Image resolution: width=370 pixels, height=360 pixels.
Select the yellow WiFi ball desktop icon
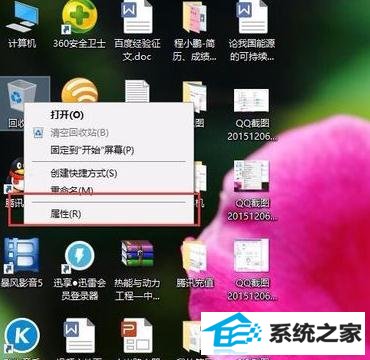80,91
